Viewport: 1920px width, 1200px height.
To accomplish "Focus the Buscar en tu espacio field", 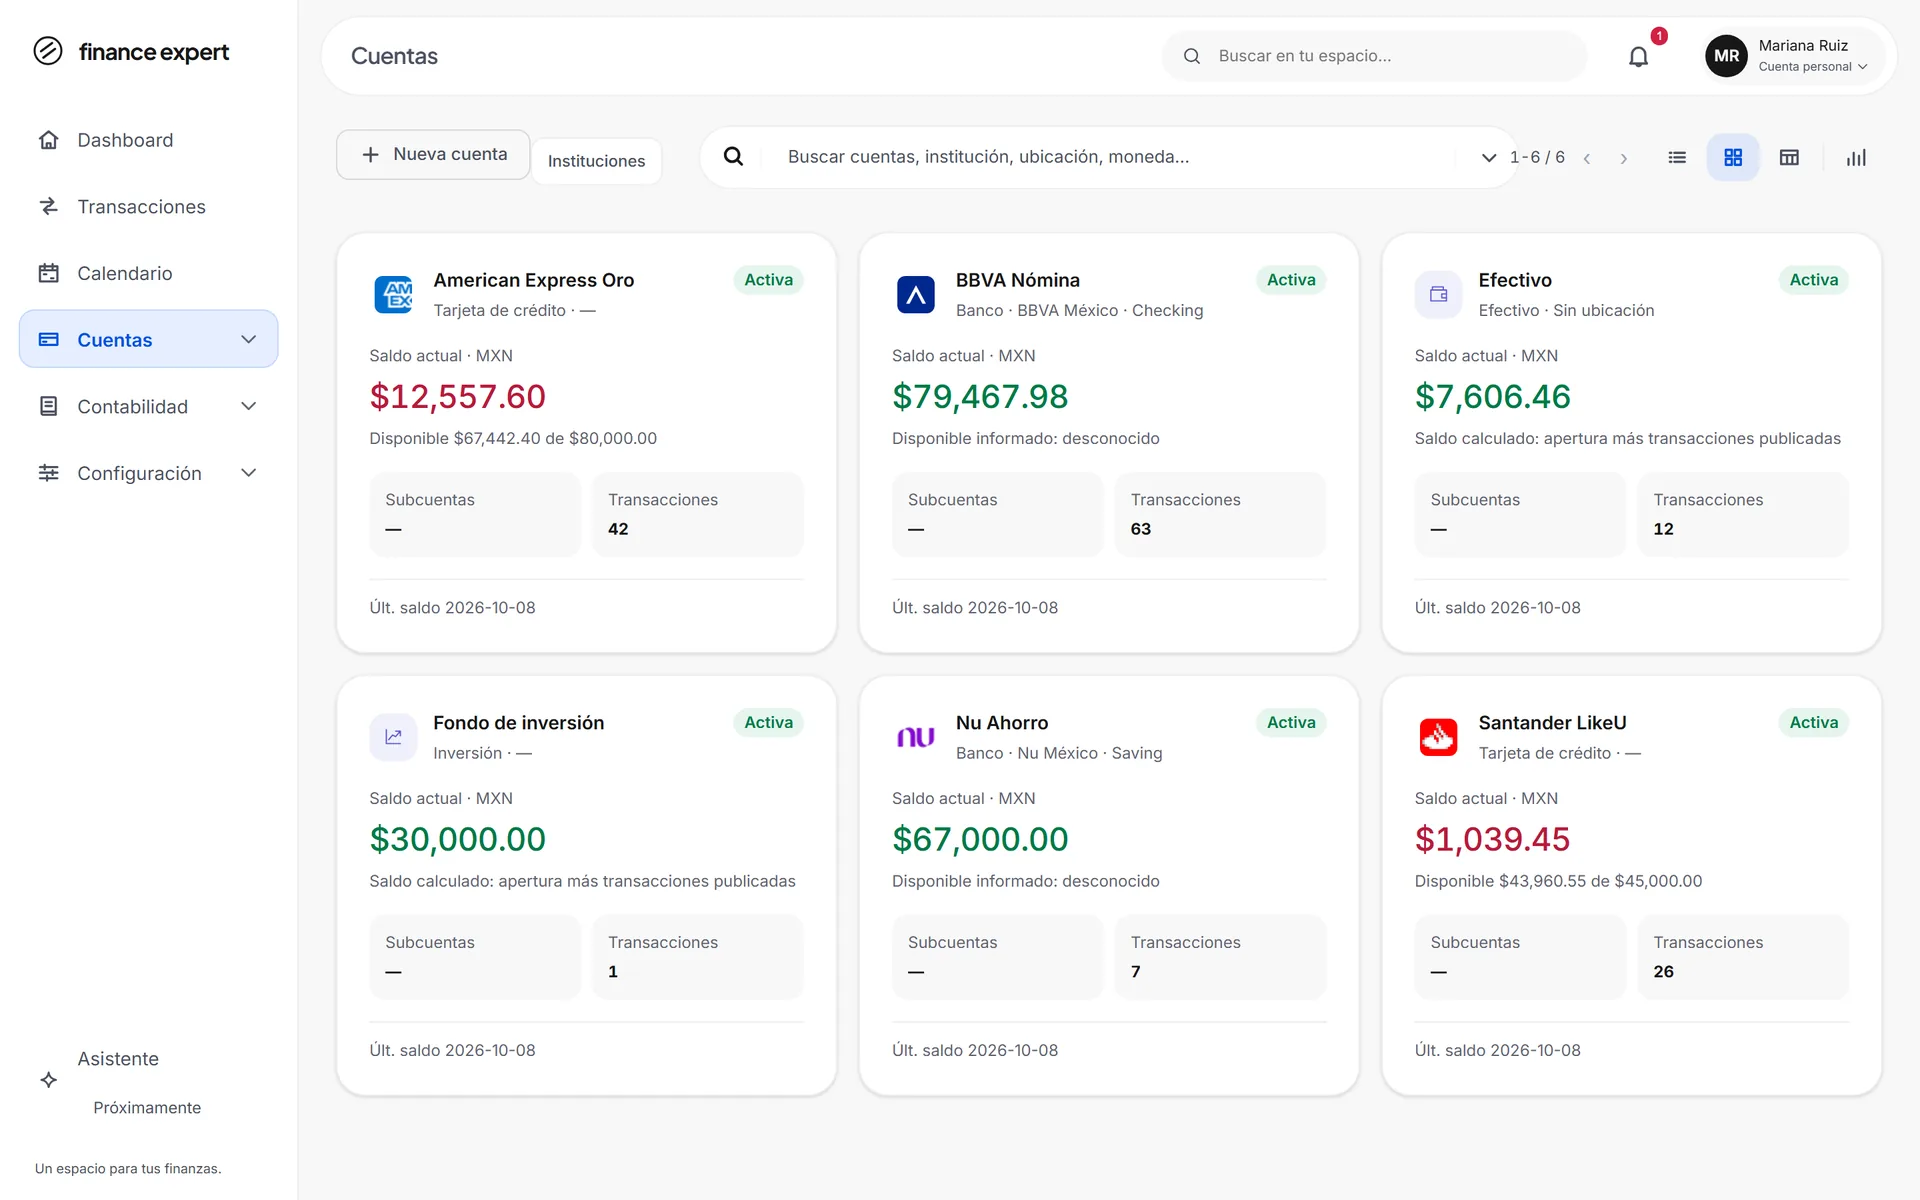I will [x=1375, y=56].
